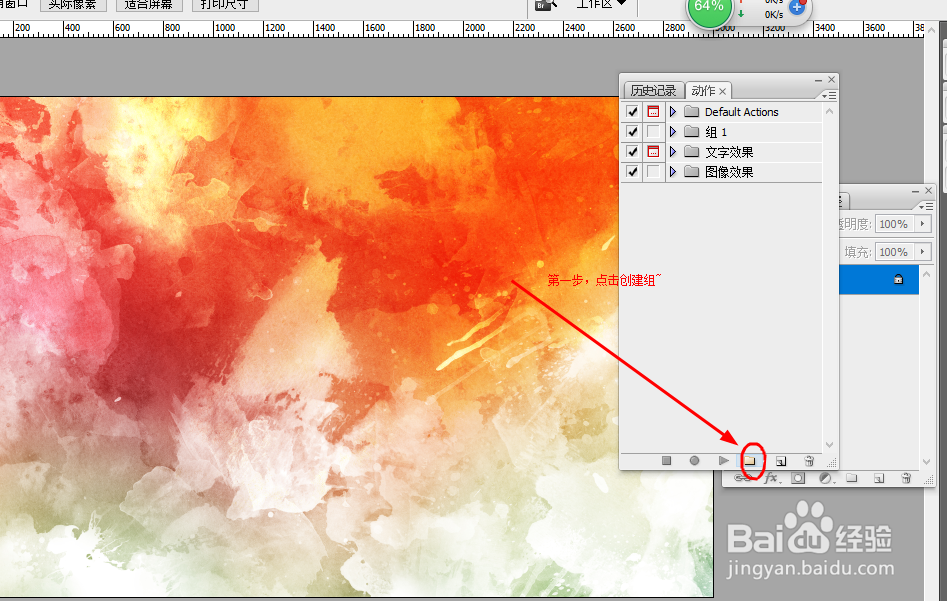Launch Bridge using the Br icon

(x=545, y=5)
